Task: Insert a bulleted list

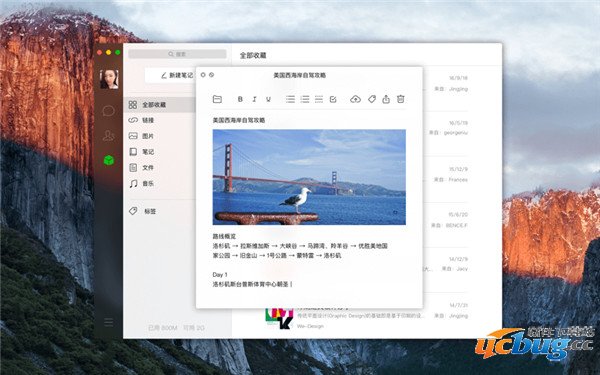Action: click(x=290, y=99)
